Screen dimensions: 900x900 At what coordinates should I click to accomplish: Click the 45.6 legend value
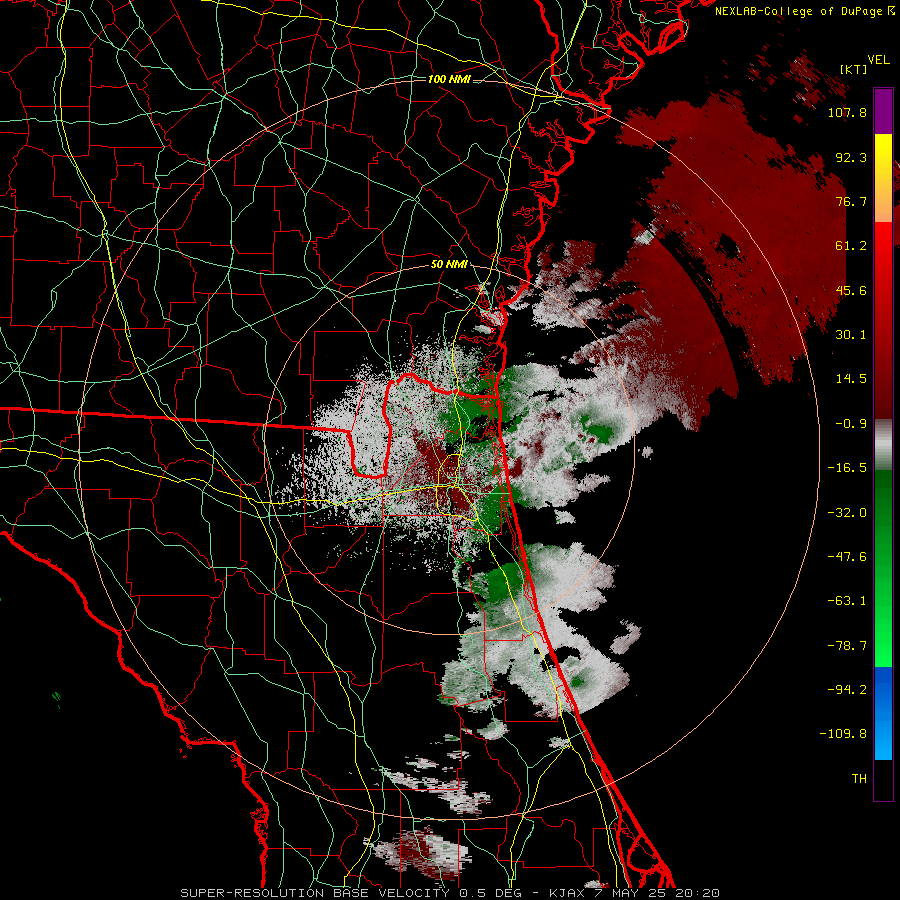[851, 290]
